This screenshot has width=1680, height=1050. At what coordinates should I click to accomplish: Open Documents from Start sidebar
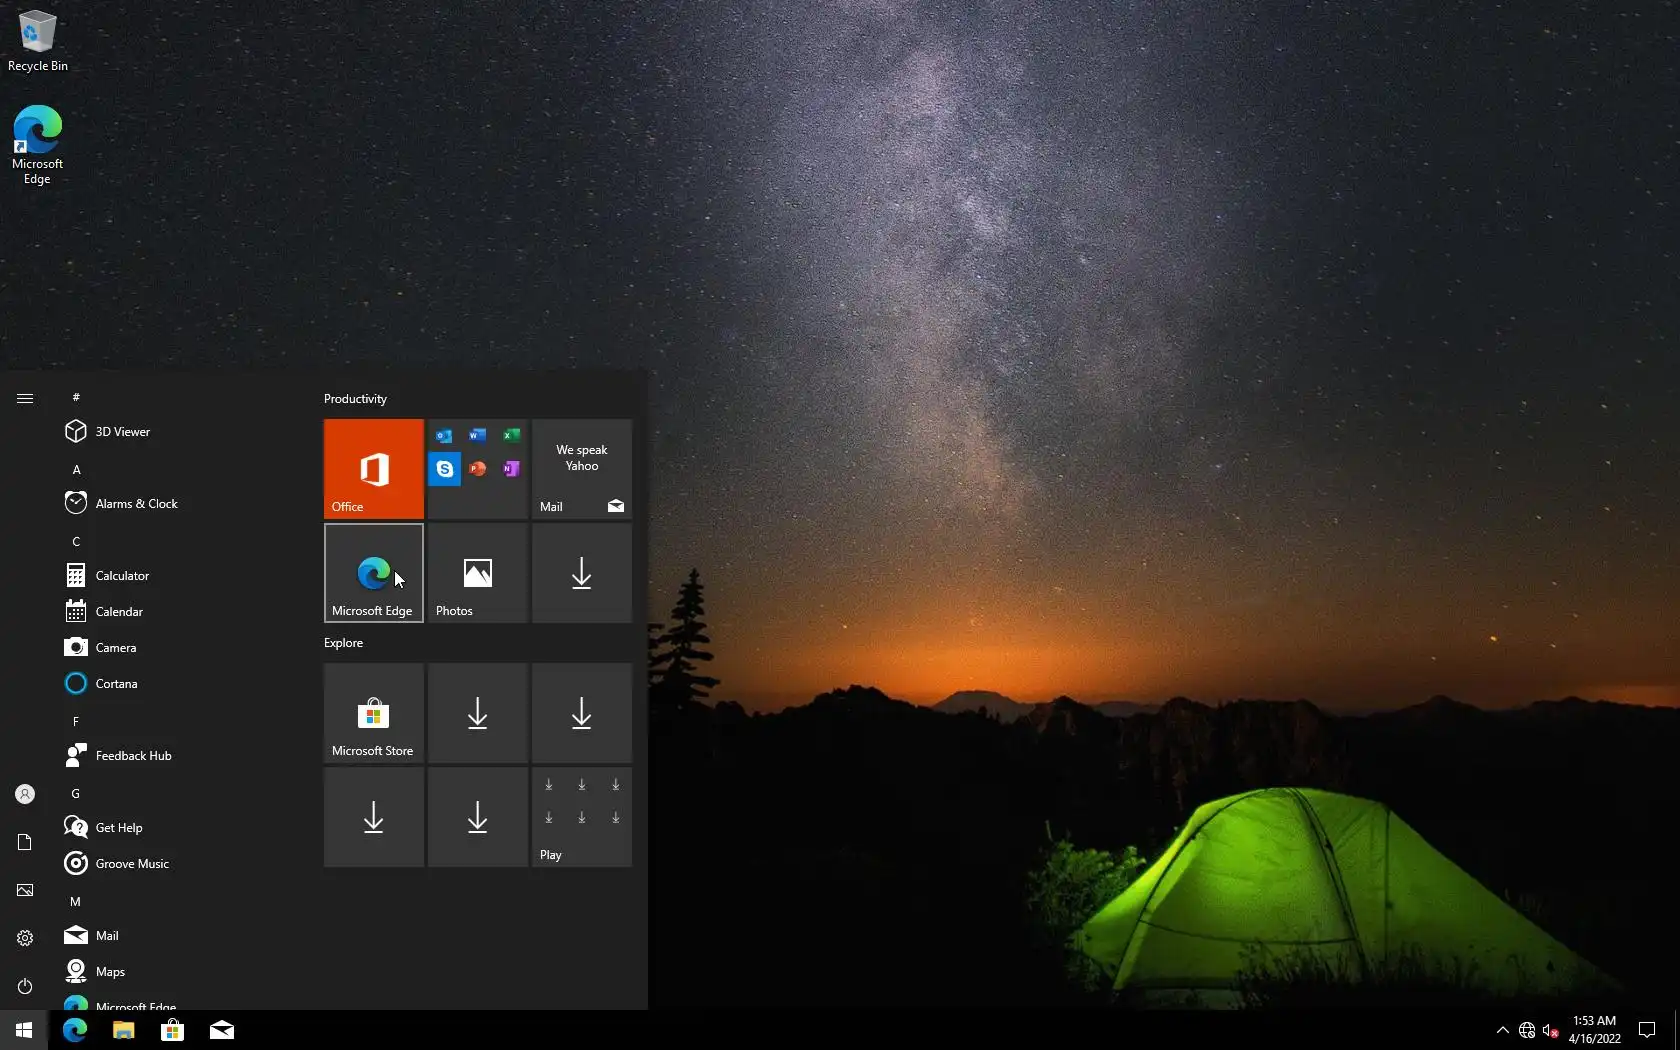(25, 842)
